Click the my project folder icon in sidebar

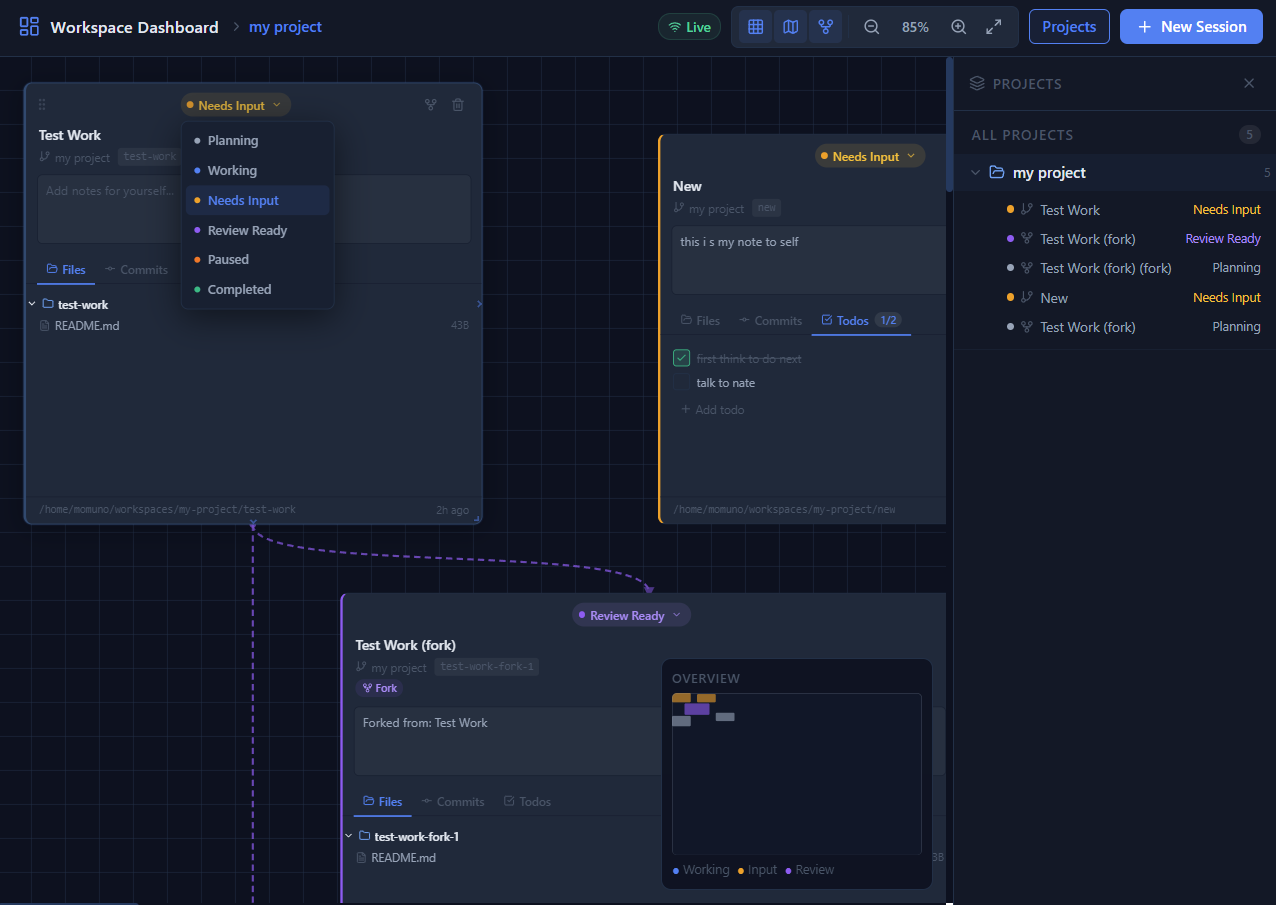click(996, 172)
